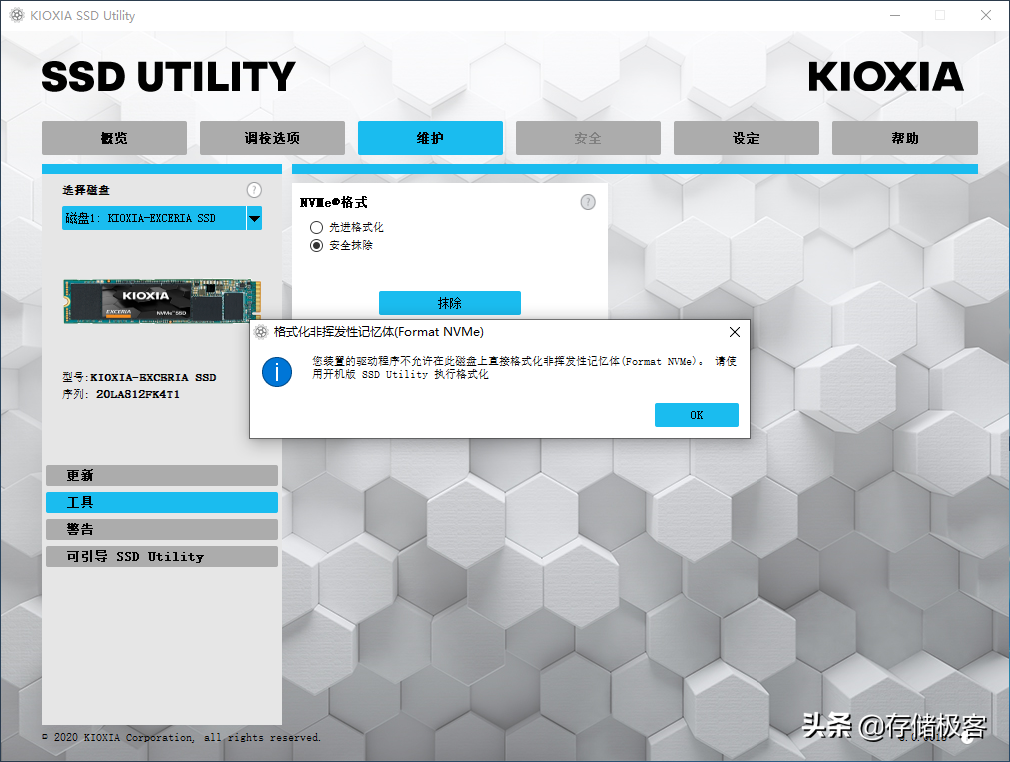Select the 先进格式化 radio option
This screenshot has height=762, width=1010.
tap(316, 227)
